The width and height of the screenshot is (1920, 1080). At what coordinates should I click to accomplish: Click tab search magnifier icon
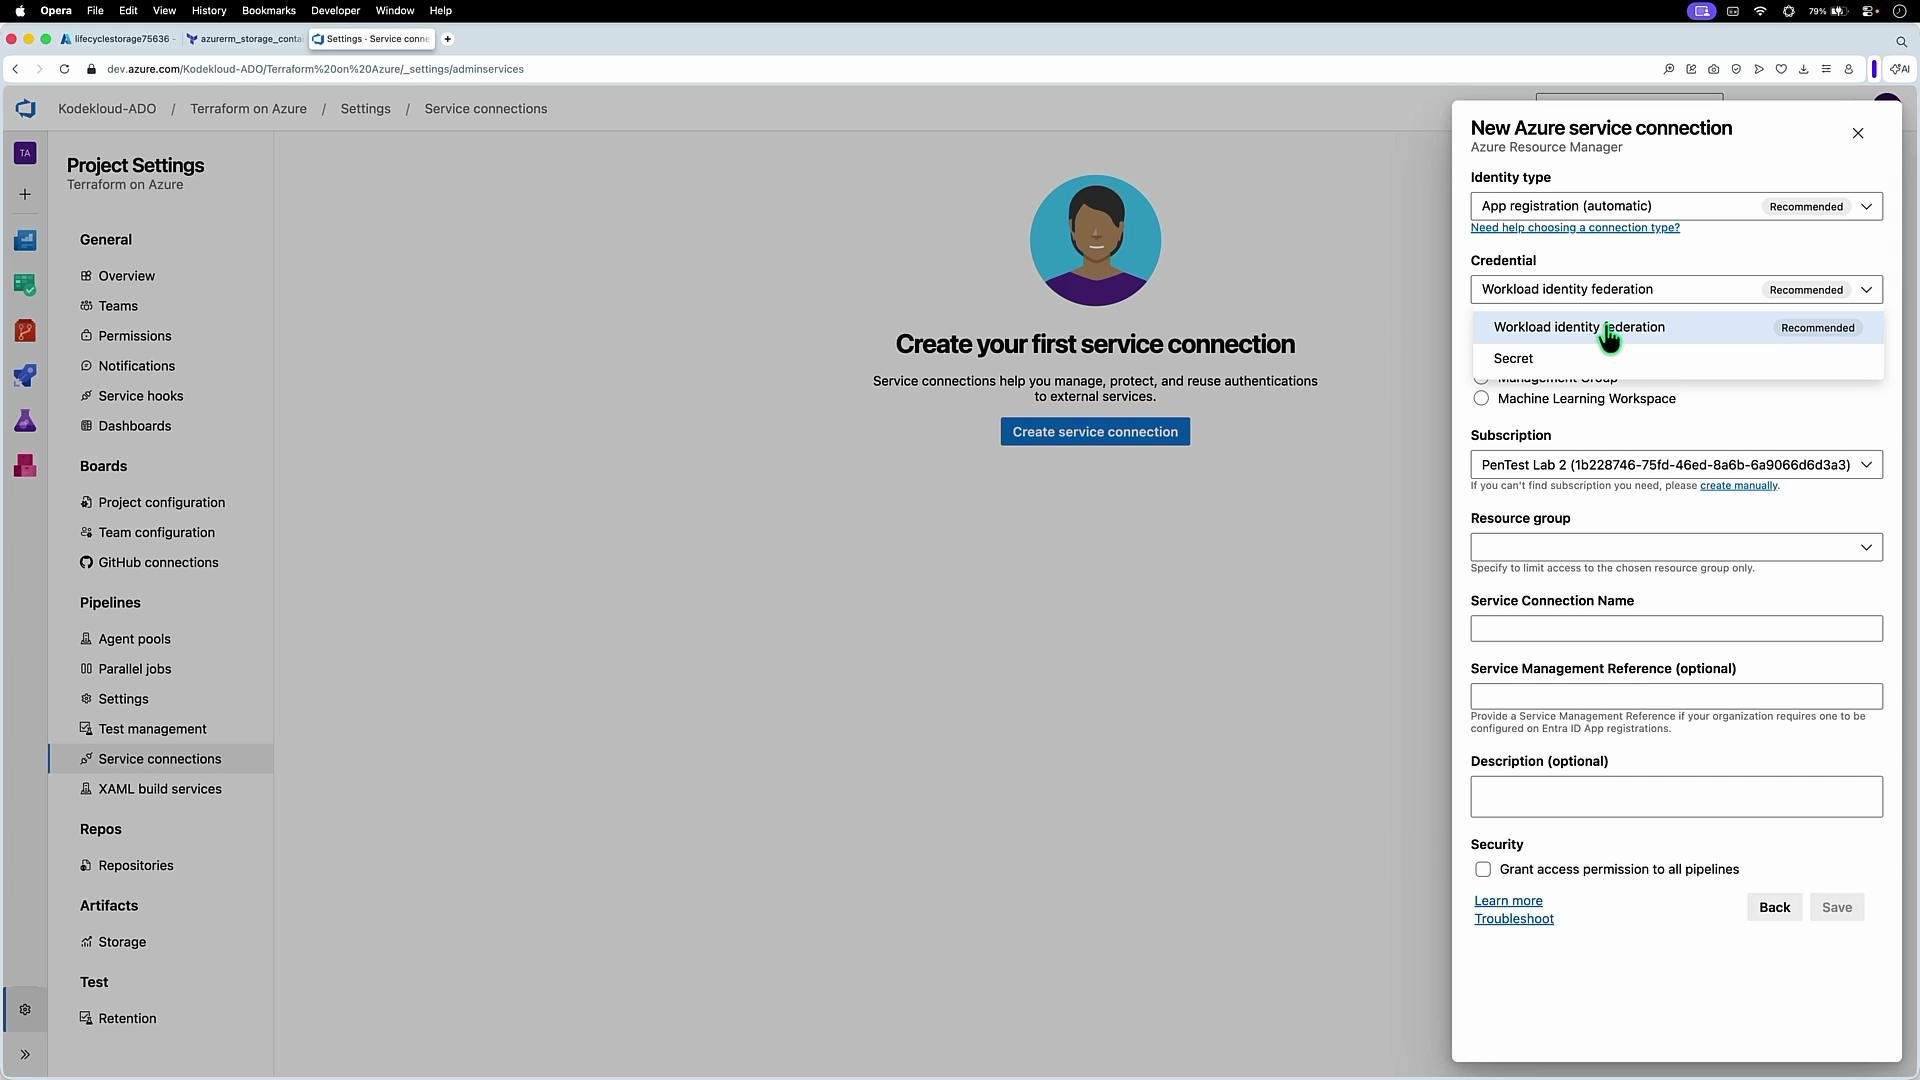(1901, 40)
